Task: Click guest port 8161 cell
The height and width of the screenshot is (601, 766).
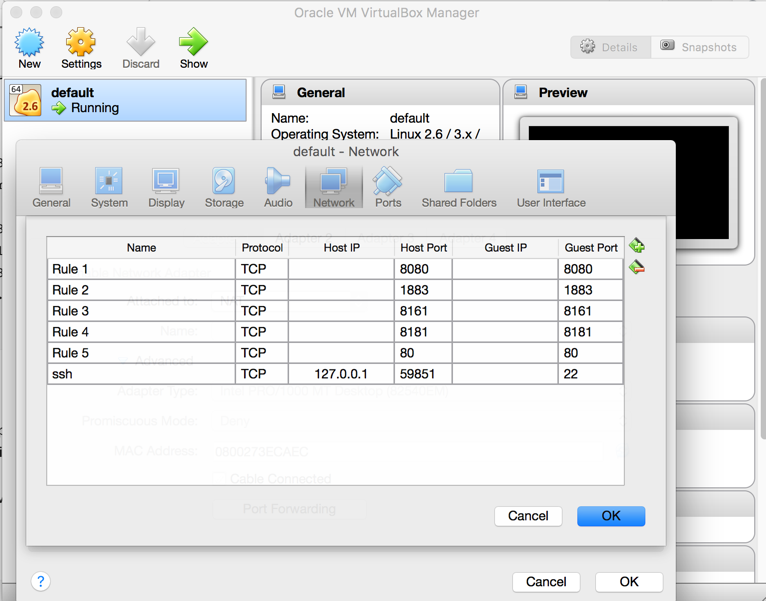Action: pyautogui.click(x=590, y=311)
